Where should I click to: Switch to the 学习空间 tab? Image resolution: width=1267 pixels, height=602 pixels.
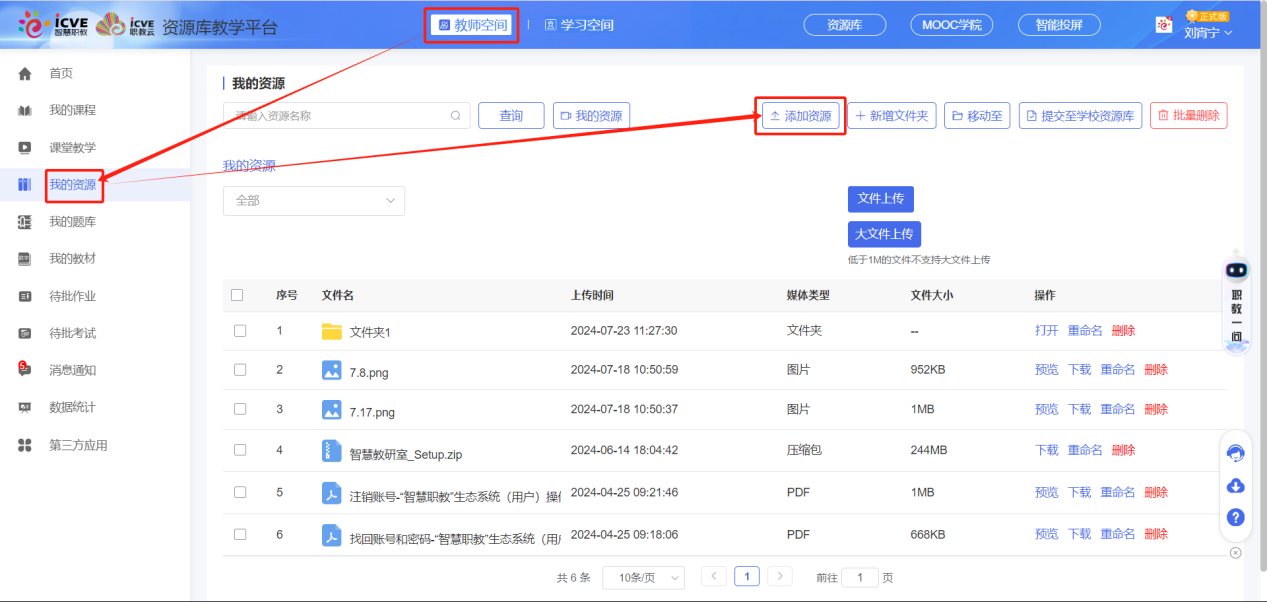[x=579, y=25]
